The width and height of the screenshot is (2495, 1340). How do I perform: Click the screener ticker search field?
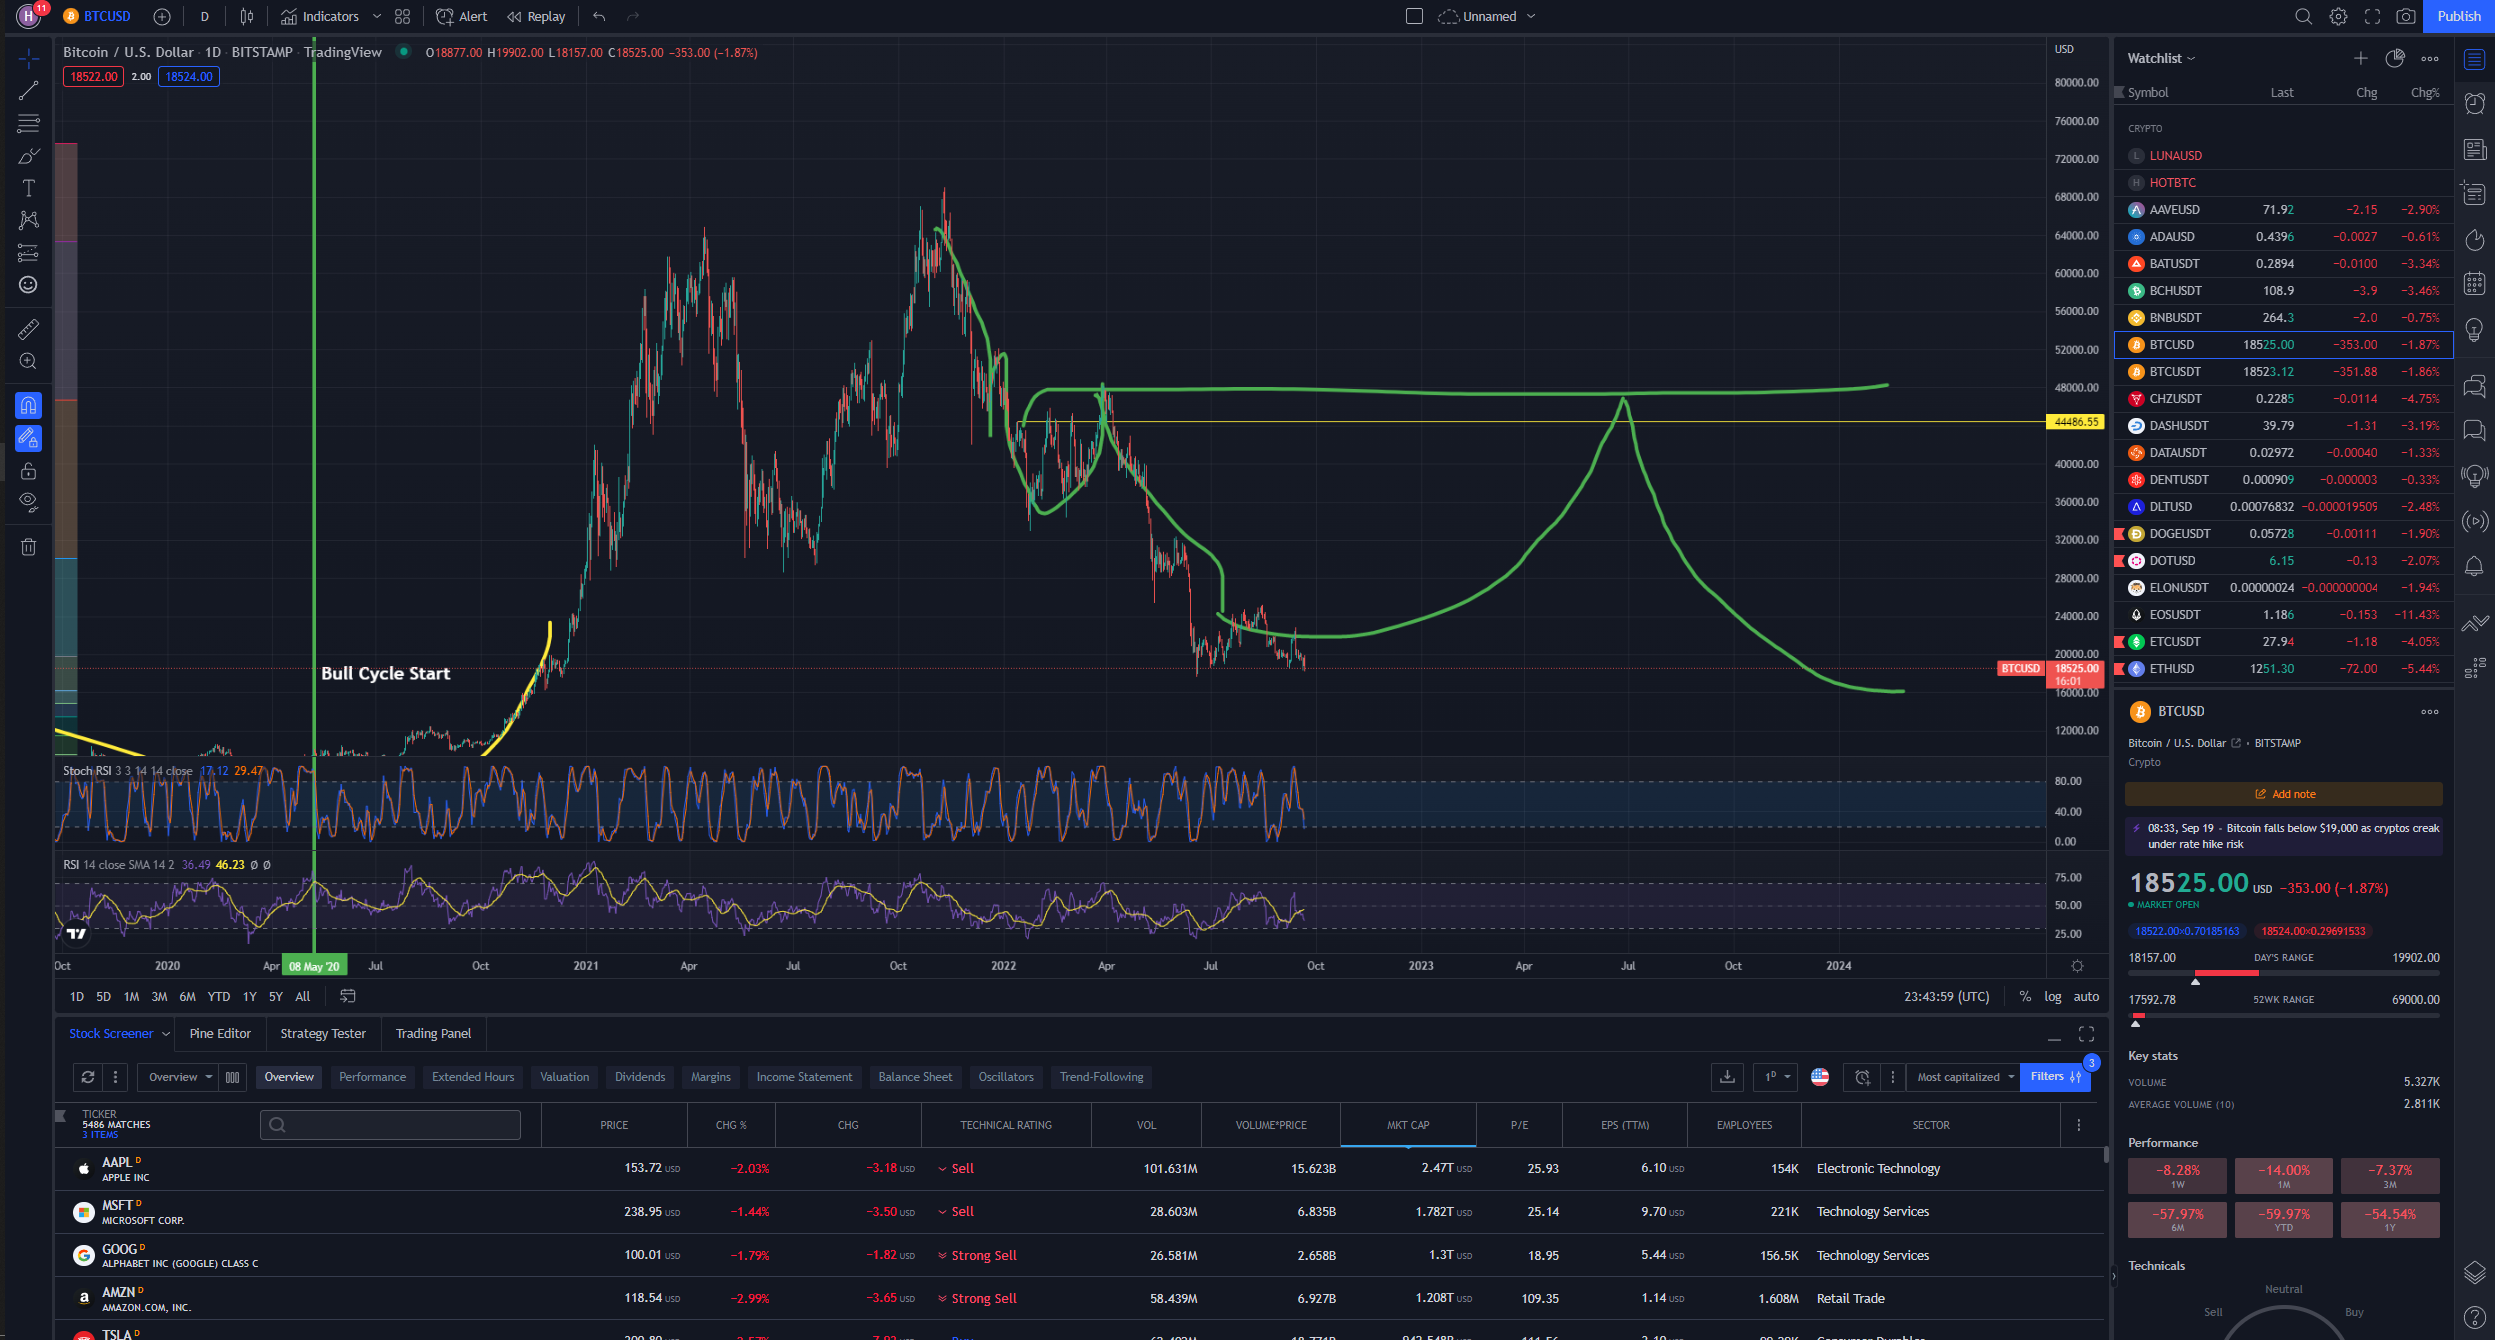click(x=390, y=1124)
